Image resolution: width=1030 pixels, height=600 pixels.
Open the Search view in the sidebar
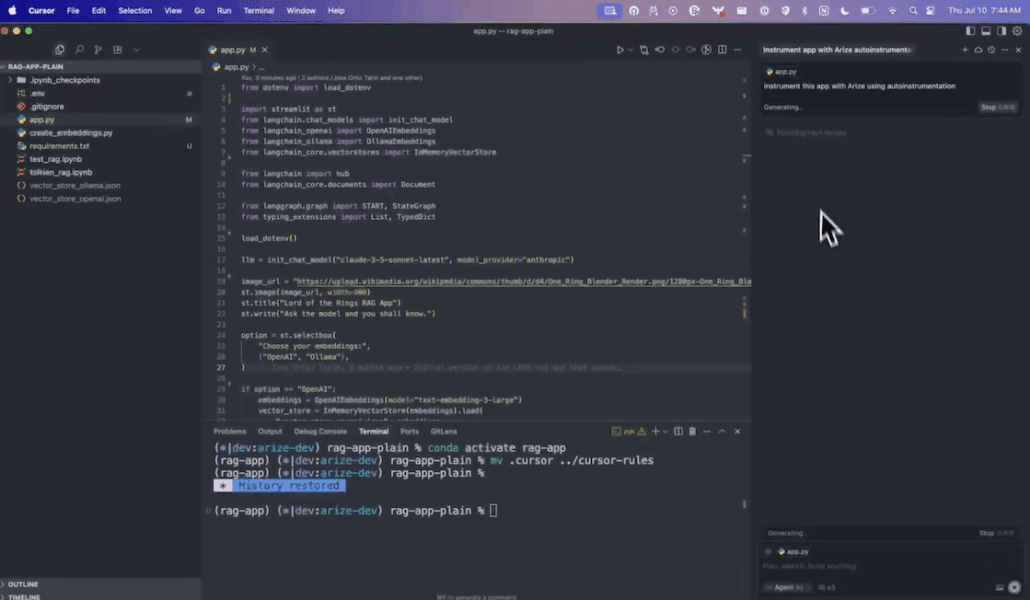(x=79, y=49)
